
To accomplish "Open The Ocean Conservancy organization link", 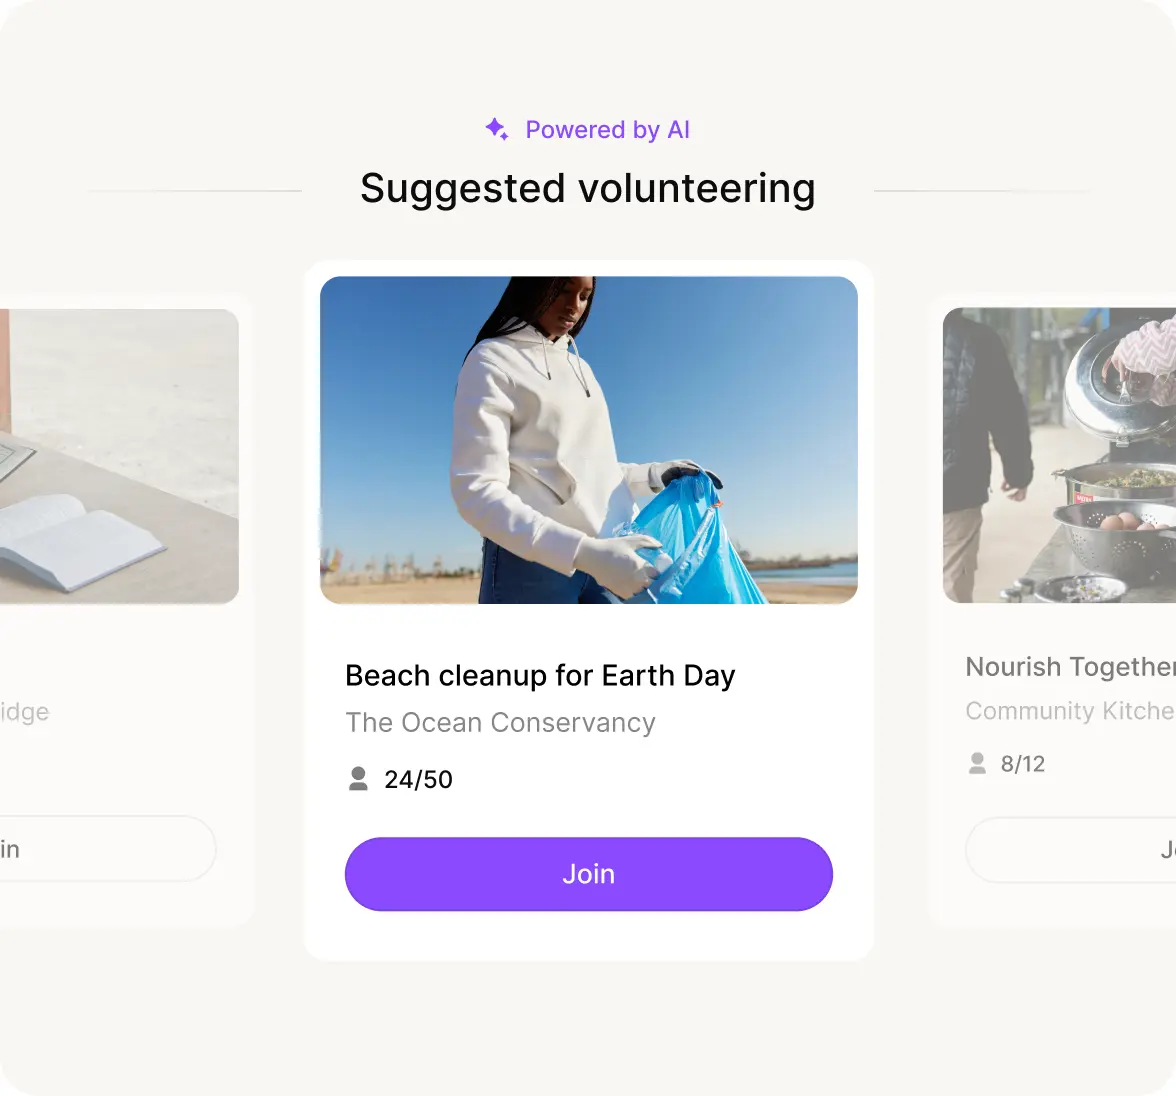I will (x=500, y=722).
